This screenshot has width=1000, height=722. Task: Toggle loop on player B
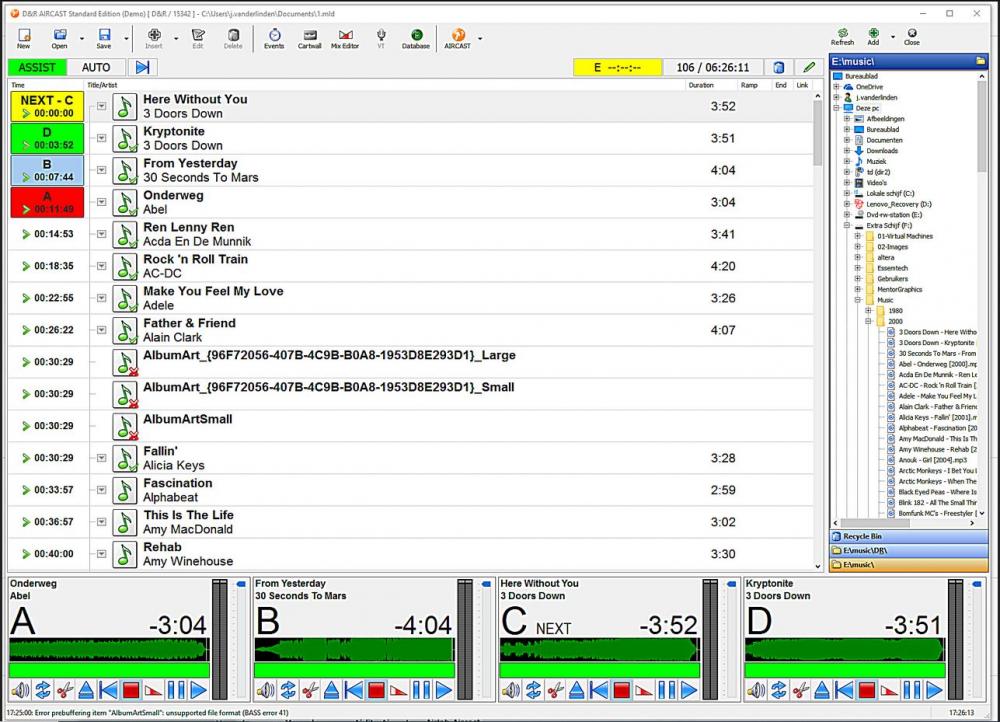click(x=288, y=689)
